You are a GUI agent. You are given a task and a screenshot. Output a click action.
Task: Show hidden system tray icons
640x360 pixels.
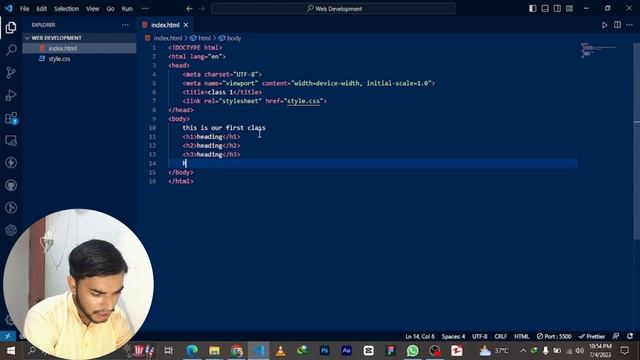(523, 351)
